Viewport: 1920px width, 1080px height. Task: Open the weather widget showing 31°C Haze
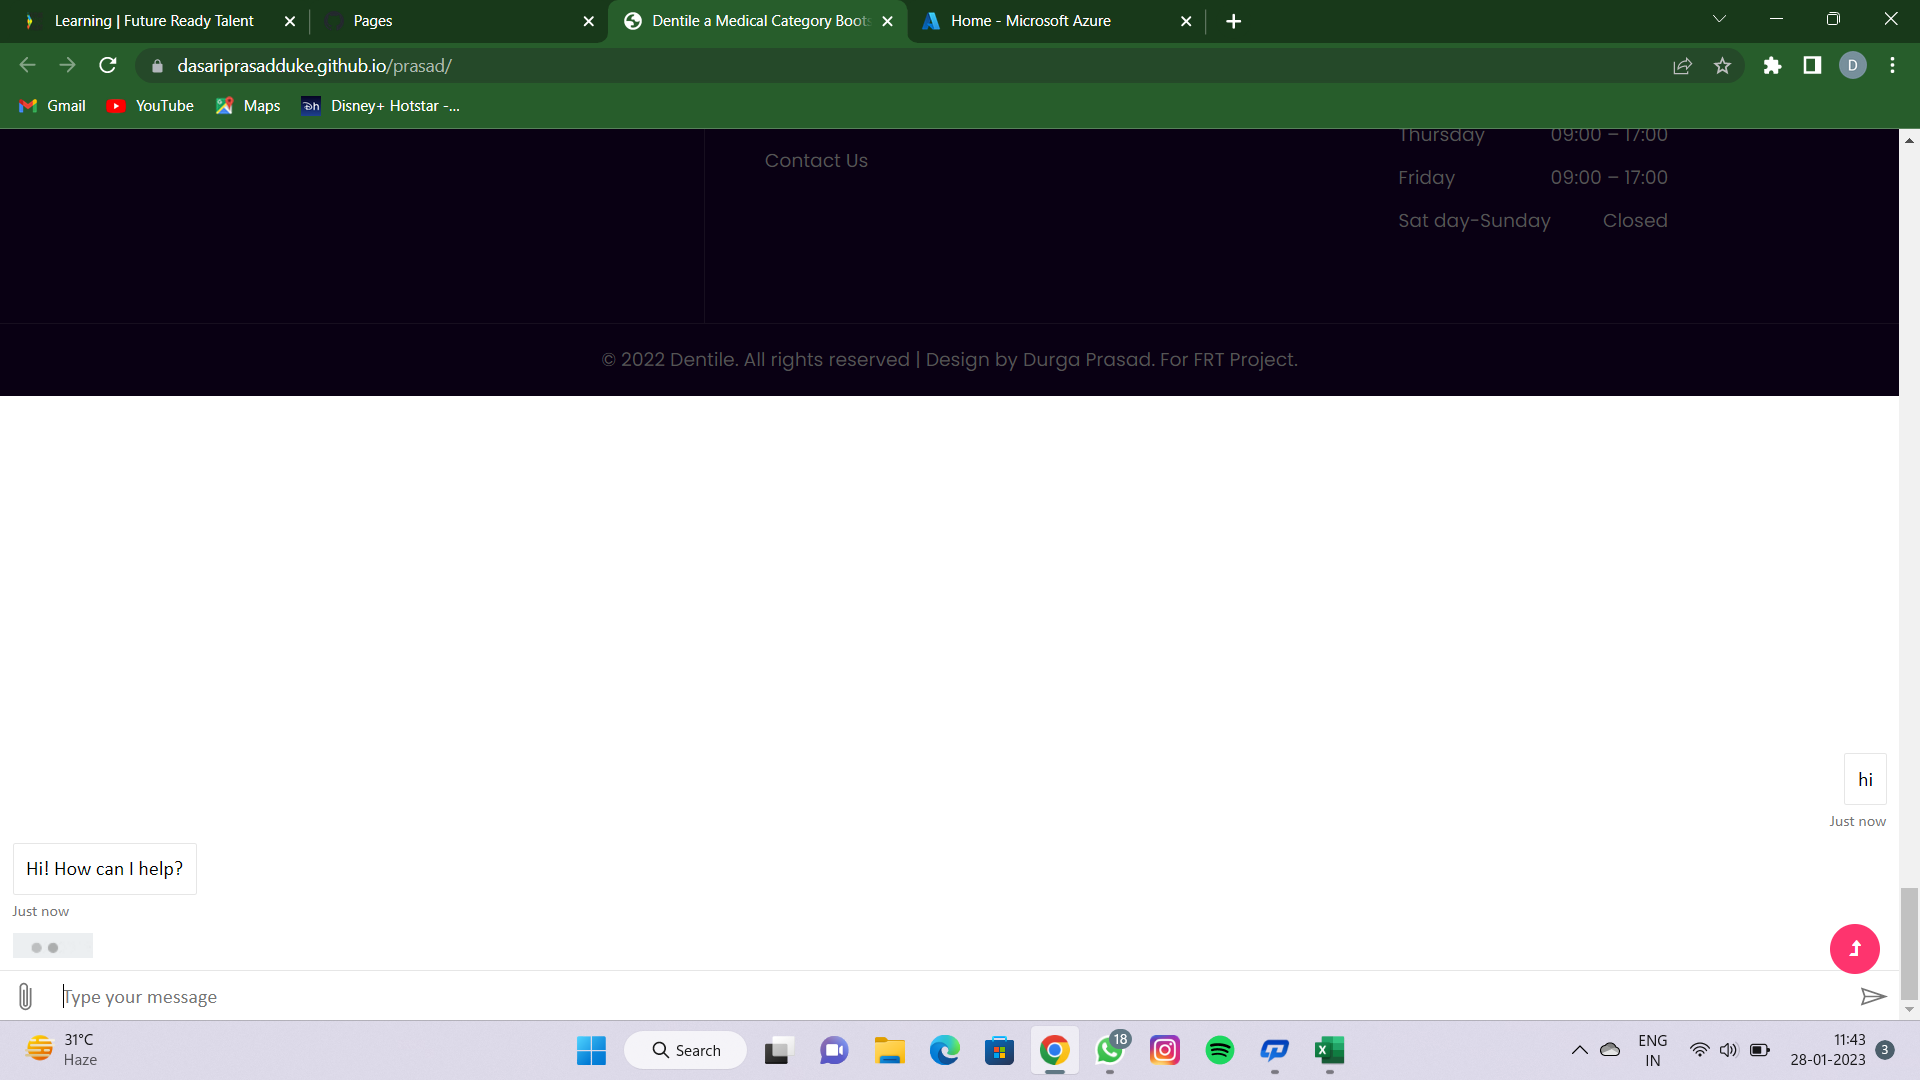[62, 1050]
